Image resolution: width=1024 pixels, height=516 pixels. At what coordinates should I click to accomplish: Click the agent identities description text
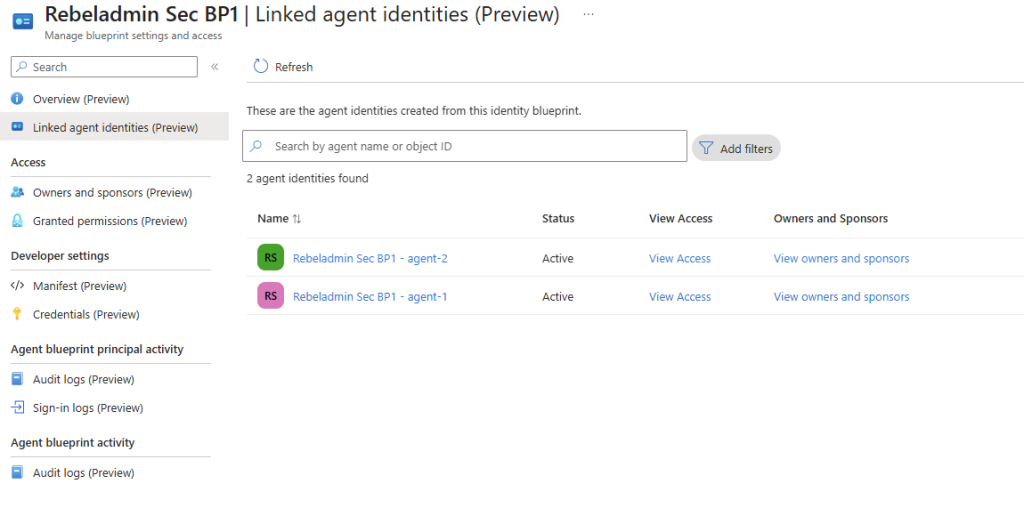tap(414, 111)
